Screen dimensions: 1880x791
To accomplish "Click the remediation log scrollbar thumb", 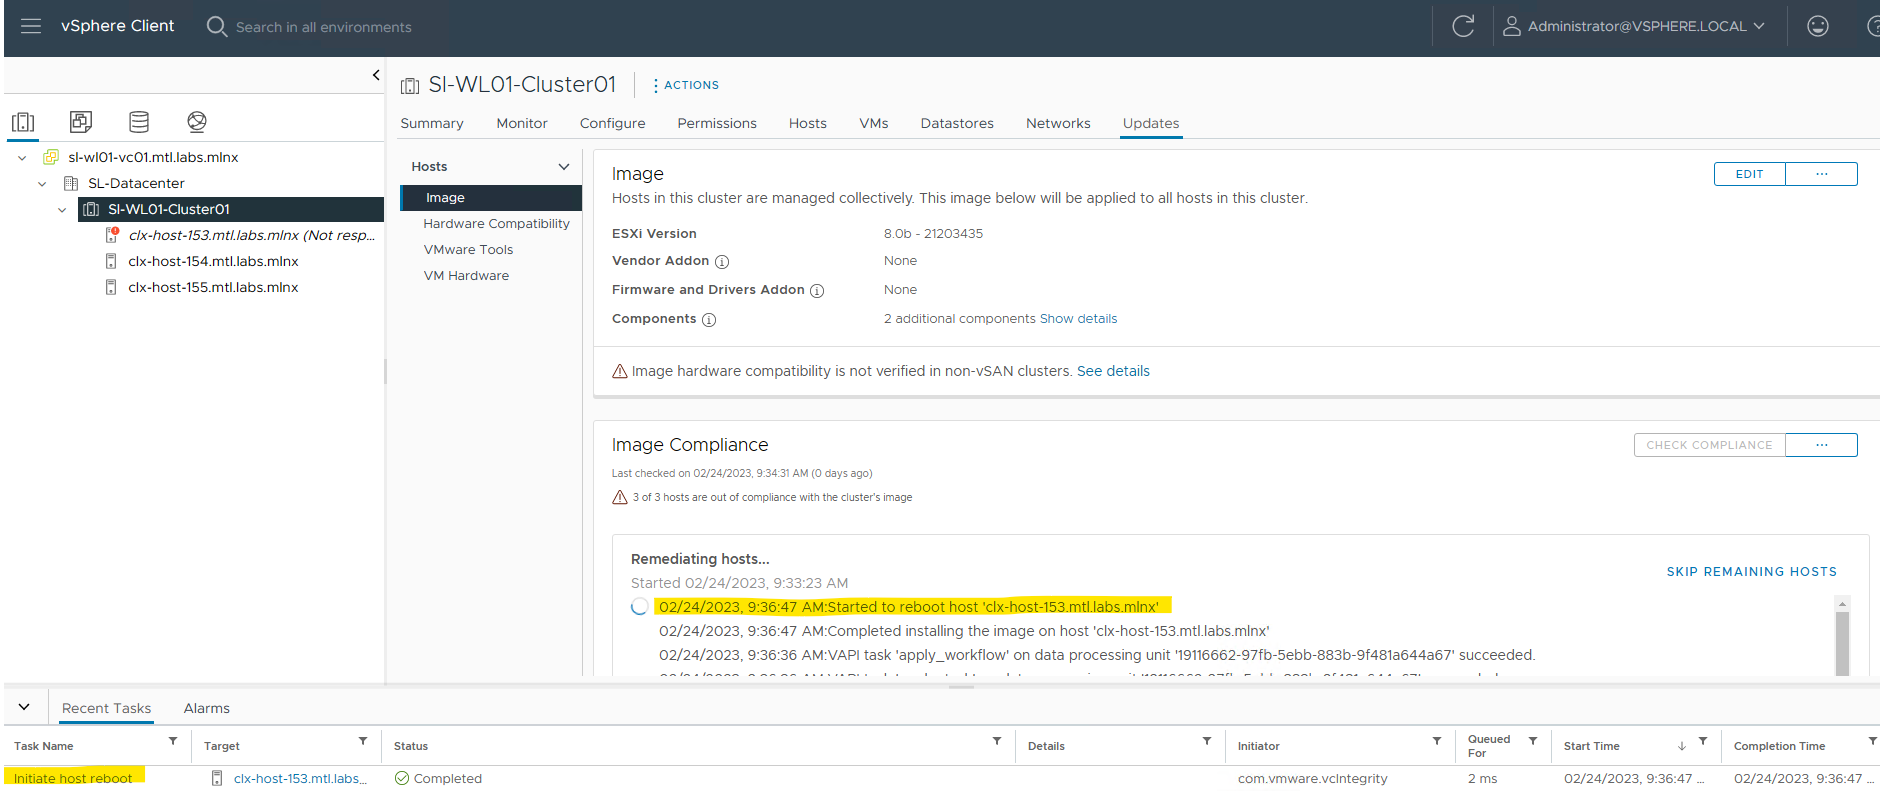I will click(1842, 642).
